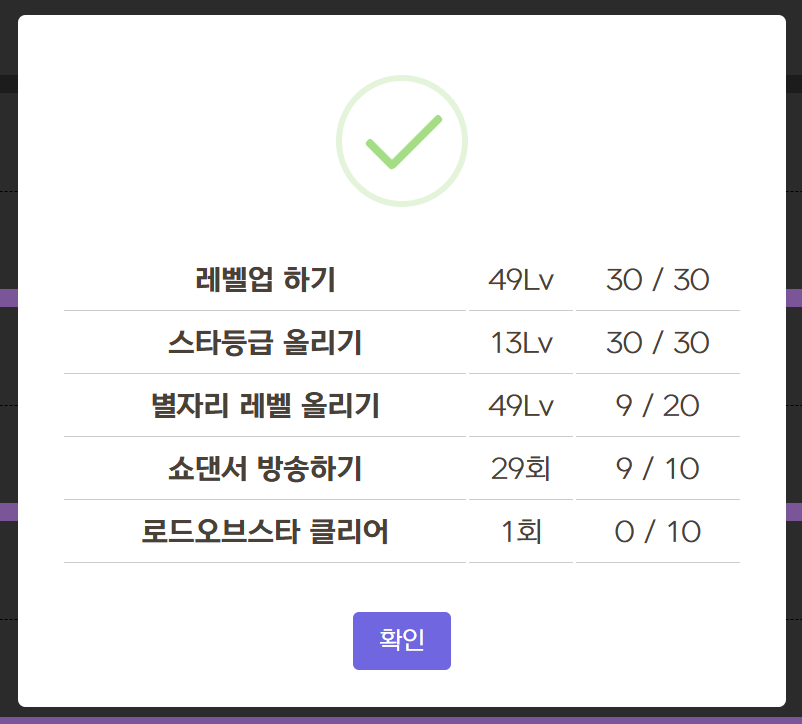Select the 레벨업 하기 mission label
802x724 pixels.
coord(265,280)
